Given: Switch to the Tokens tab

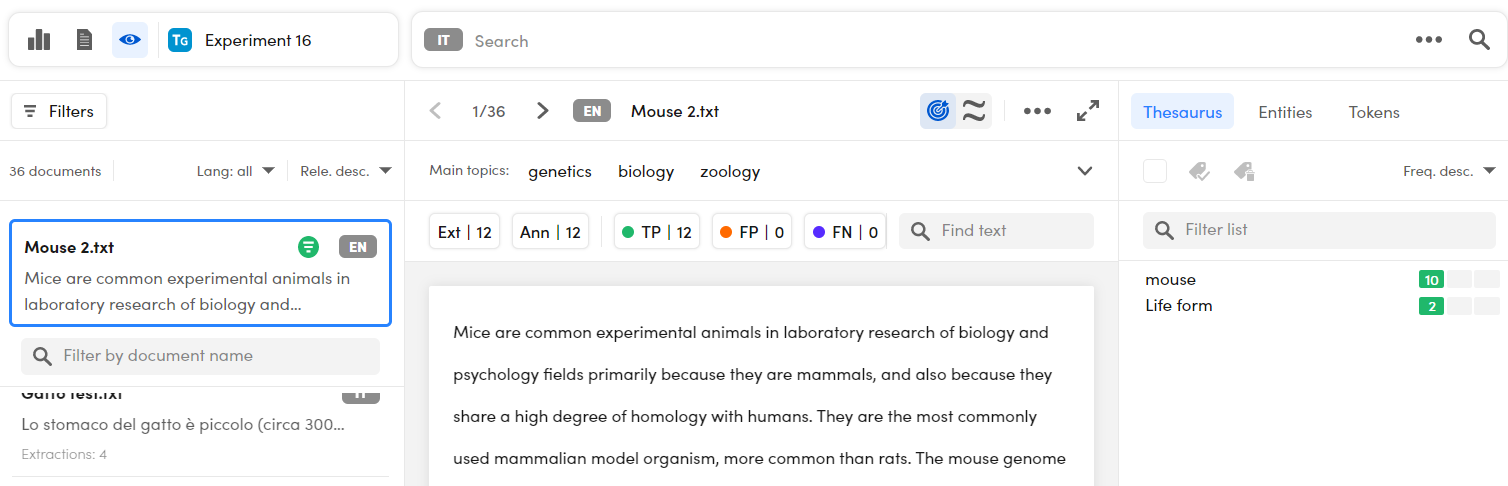Looking at the screenshot, I should coord(1374,112).
